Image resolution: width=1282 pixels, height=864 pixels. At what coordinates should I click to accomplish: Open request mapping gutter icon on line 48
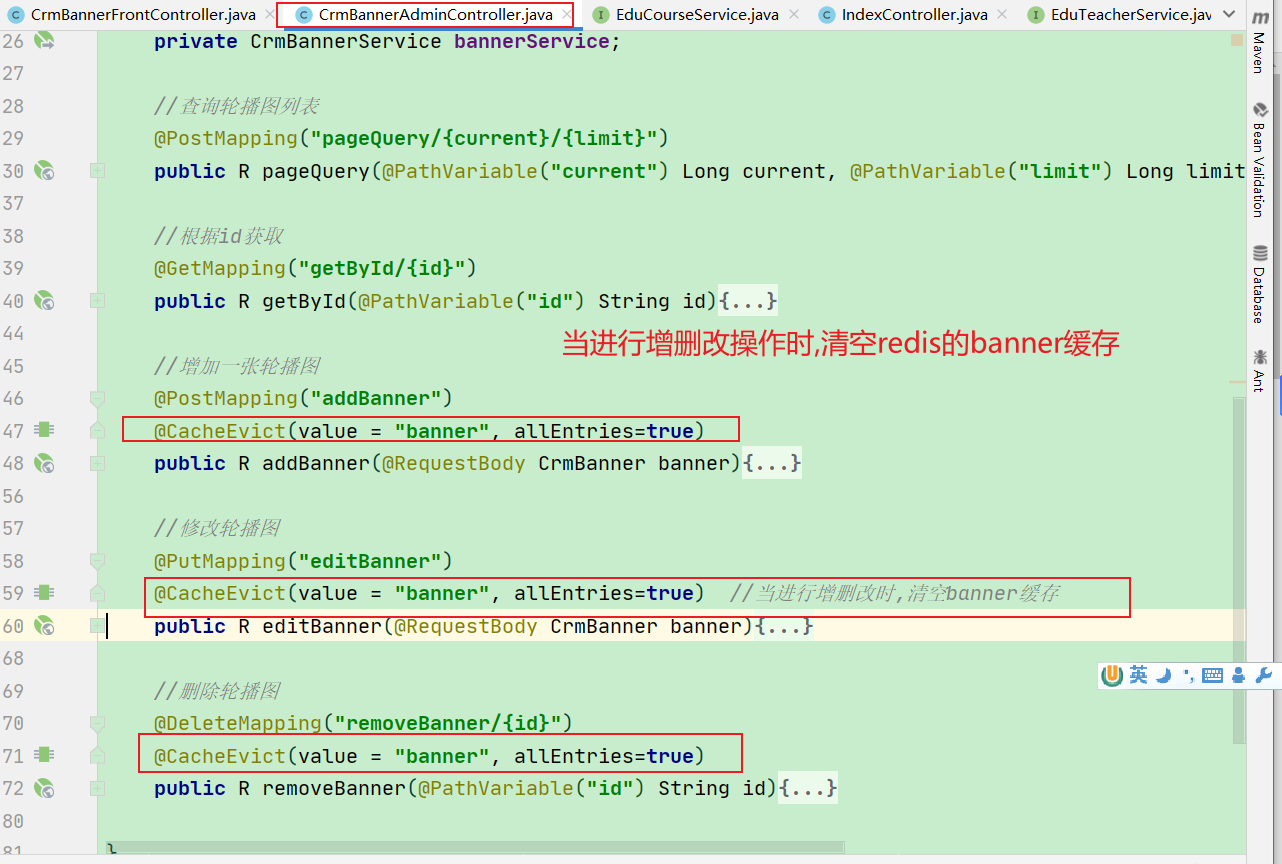pyautogui.click(x=44, y=463)
